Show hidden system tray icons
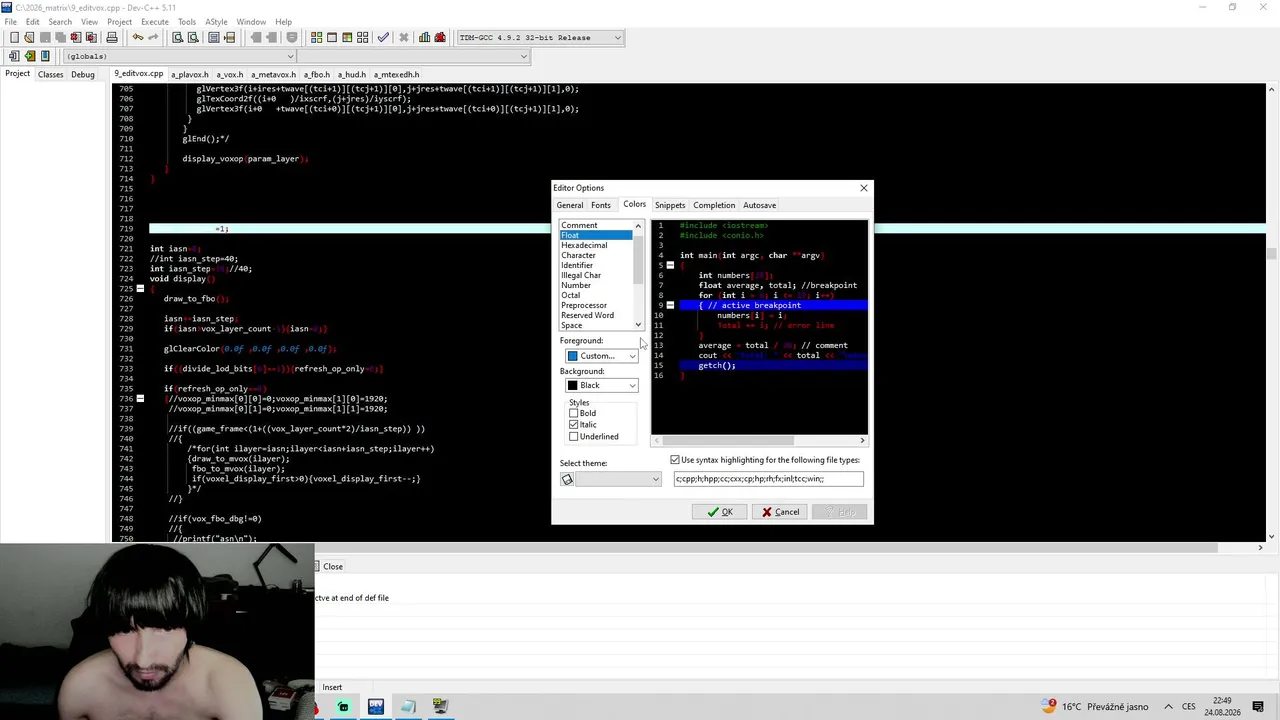Viewport: 1280px width, 720px height. [1166, 707]
